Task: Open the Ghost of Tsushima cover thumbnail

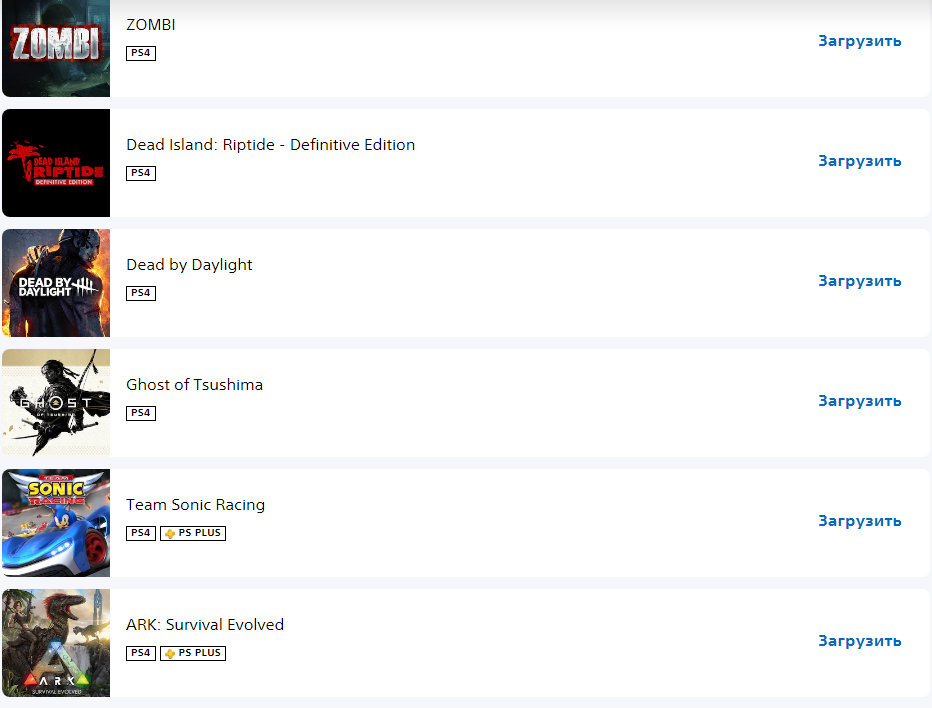Action: (x=56, y=403)
